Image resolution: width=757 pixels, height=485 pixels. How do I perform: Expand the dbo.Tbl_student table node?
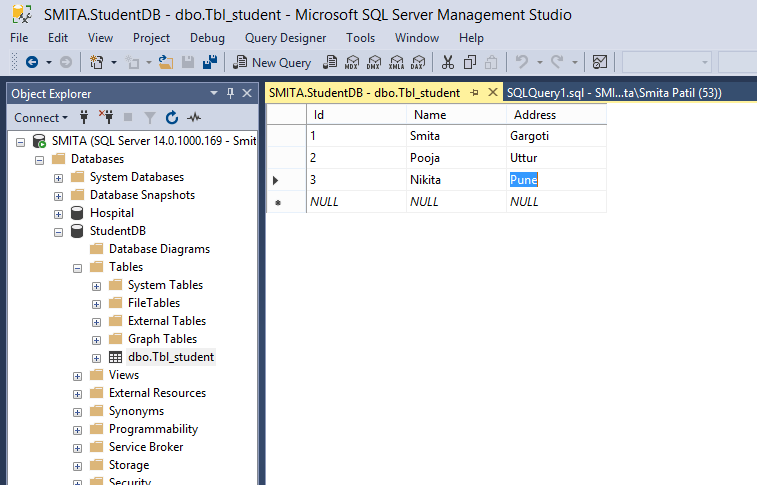click(x=97, y=359)
